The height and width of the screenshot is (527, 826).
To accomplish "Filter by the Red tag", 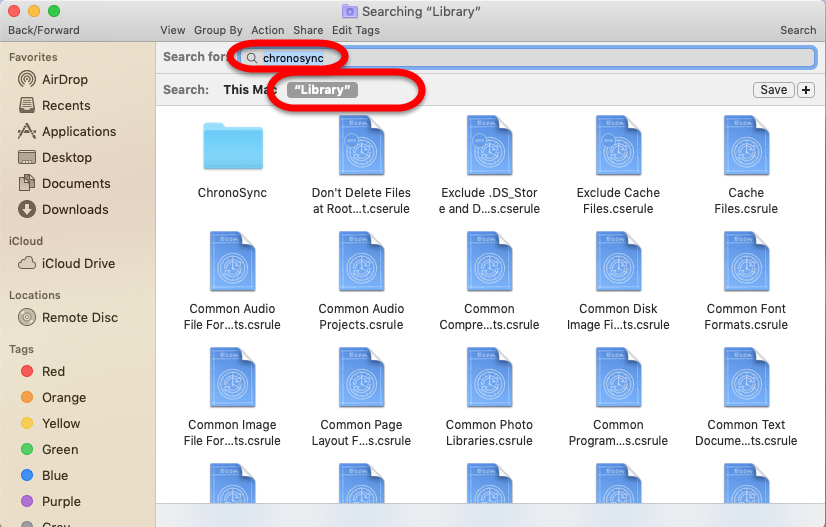I will [53, 371].
